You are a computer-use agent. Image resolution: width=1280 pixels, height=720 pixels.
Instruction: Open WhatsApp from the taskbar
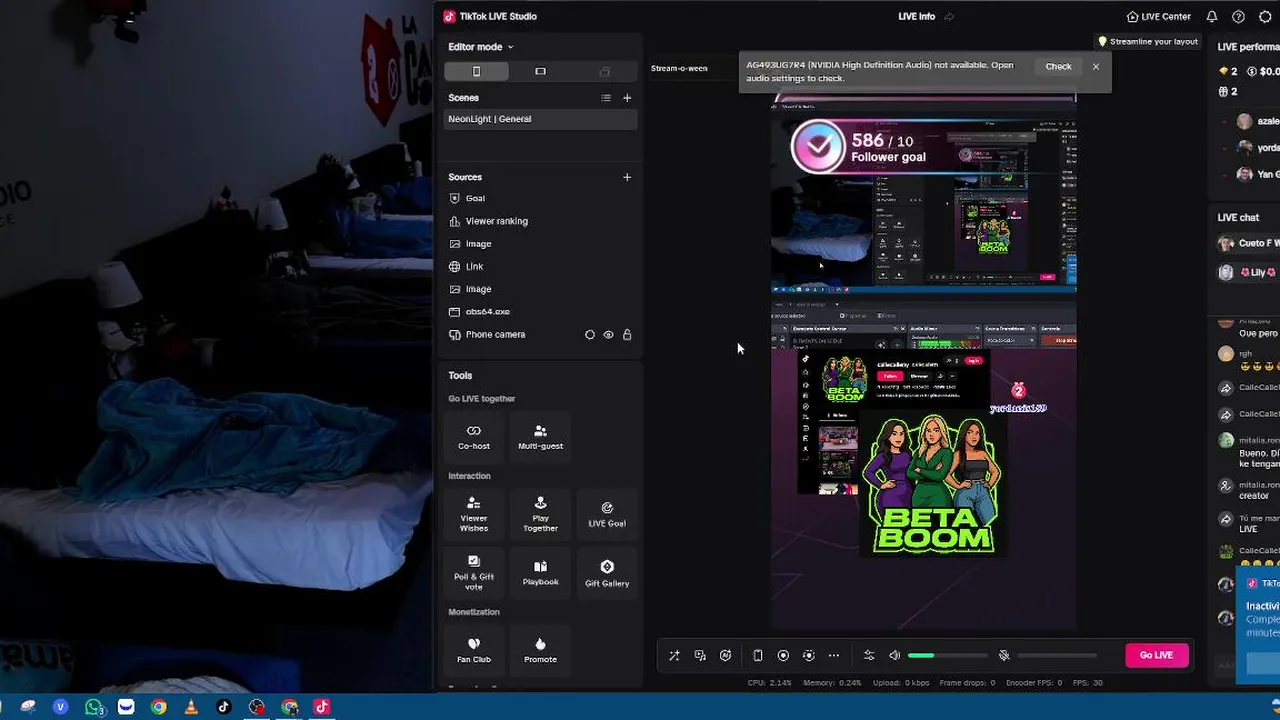(93, 707)
